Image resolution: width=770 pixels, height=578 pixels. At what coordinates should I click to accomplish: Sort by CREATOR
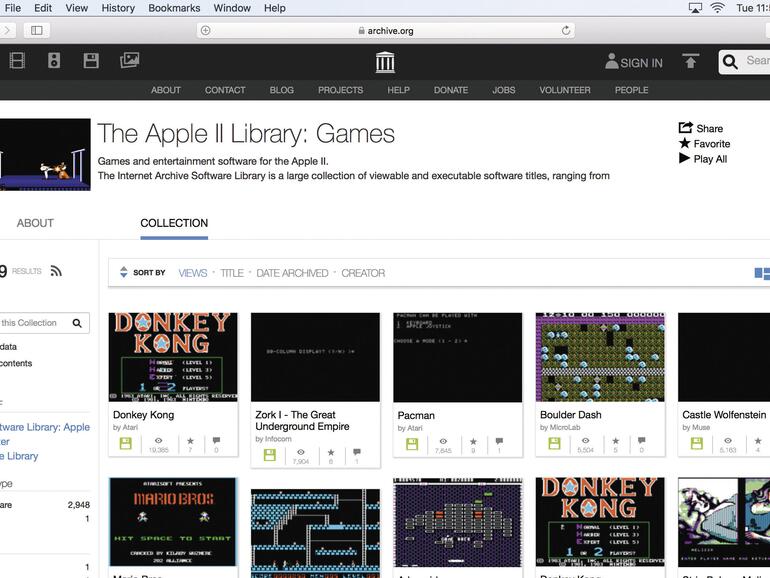point(363,273)
